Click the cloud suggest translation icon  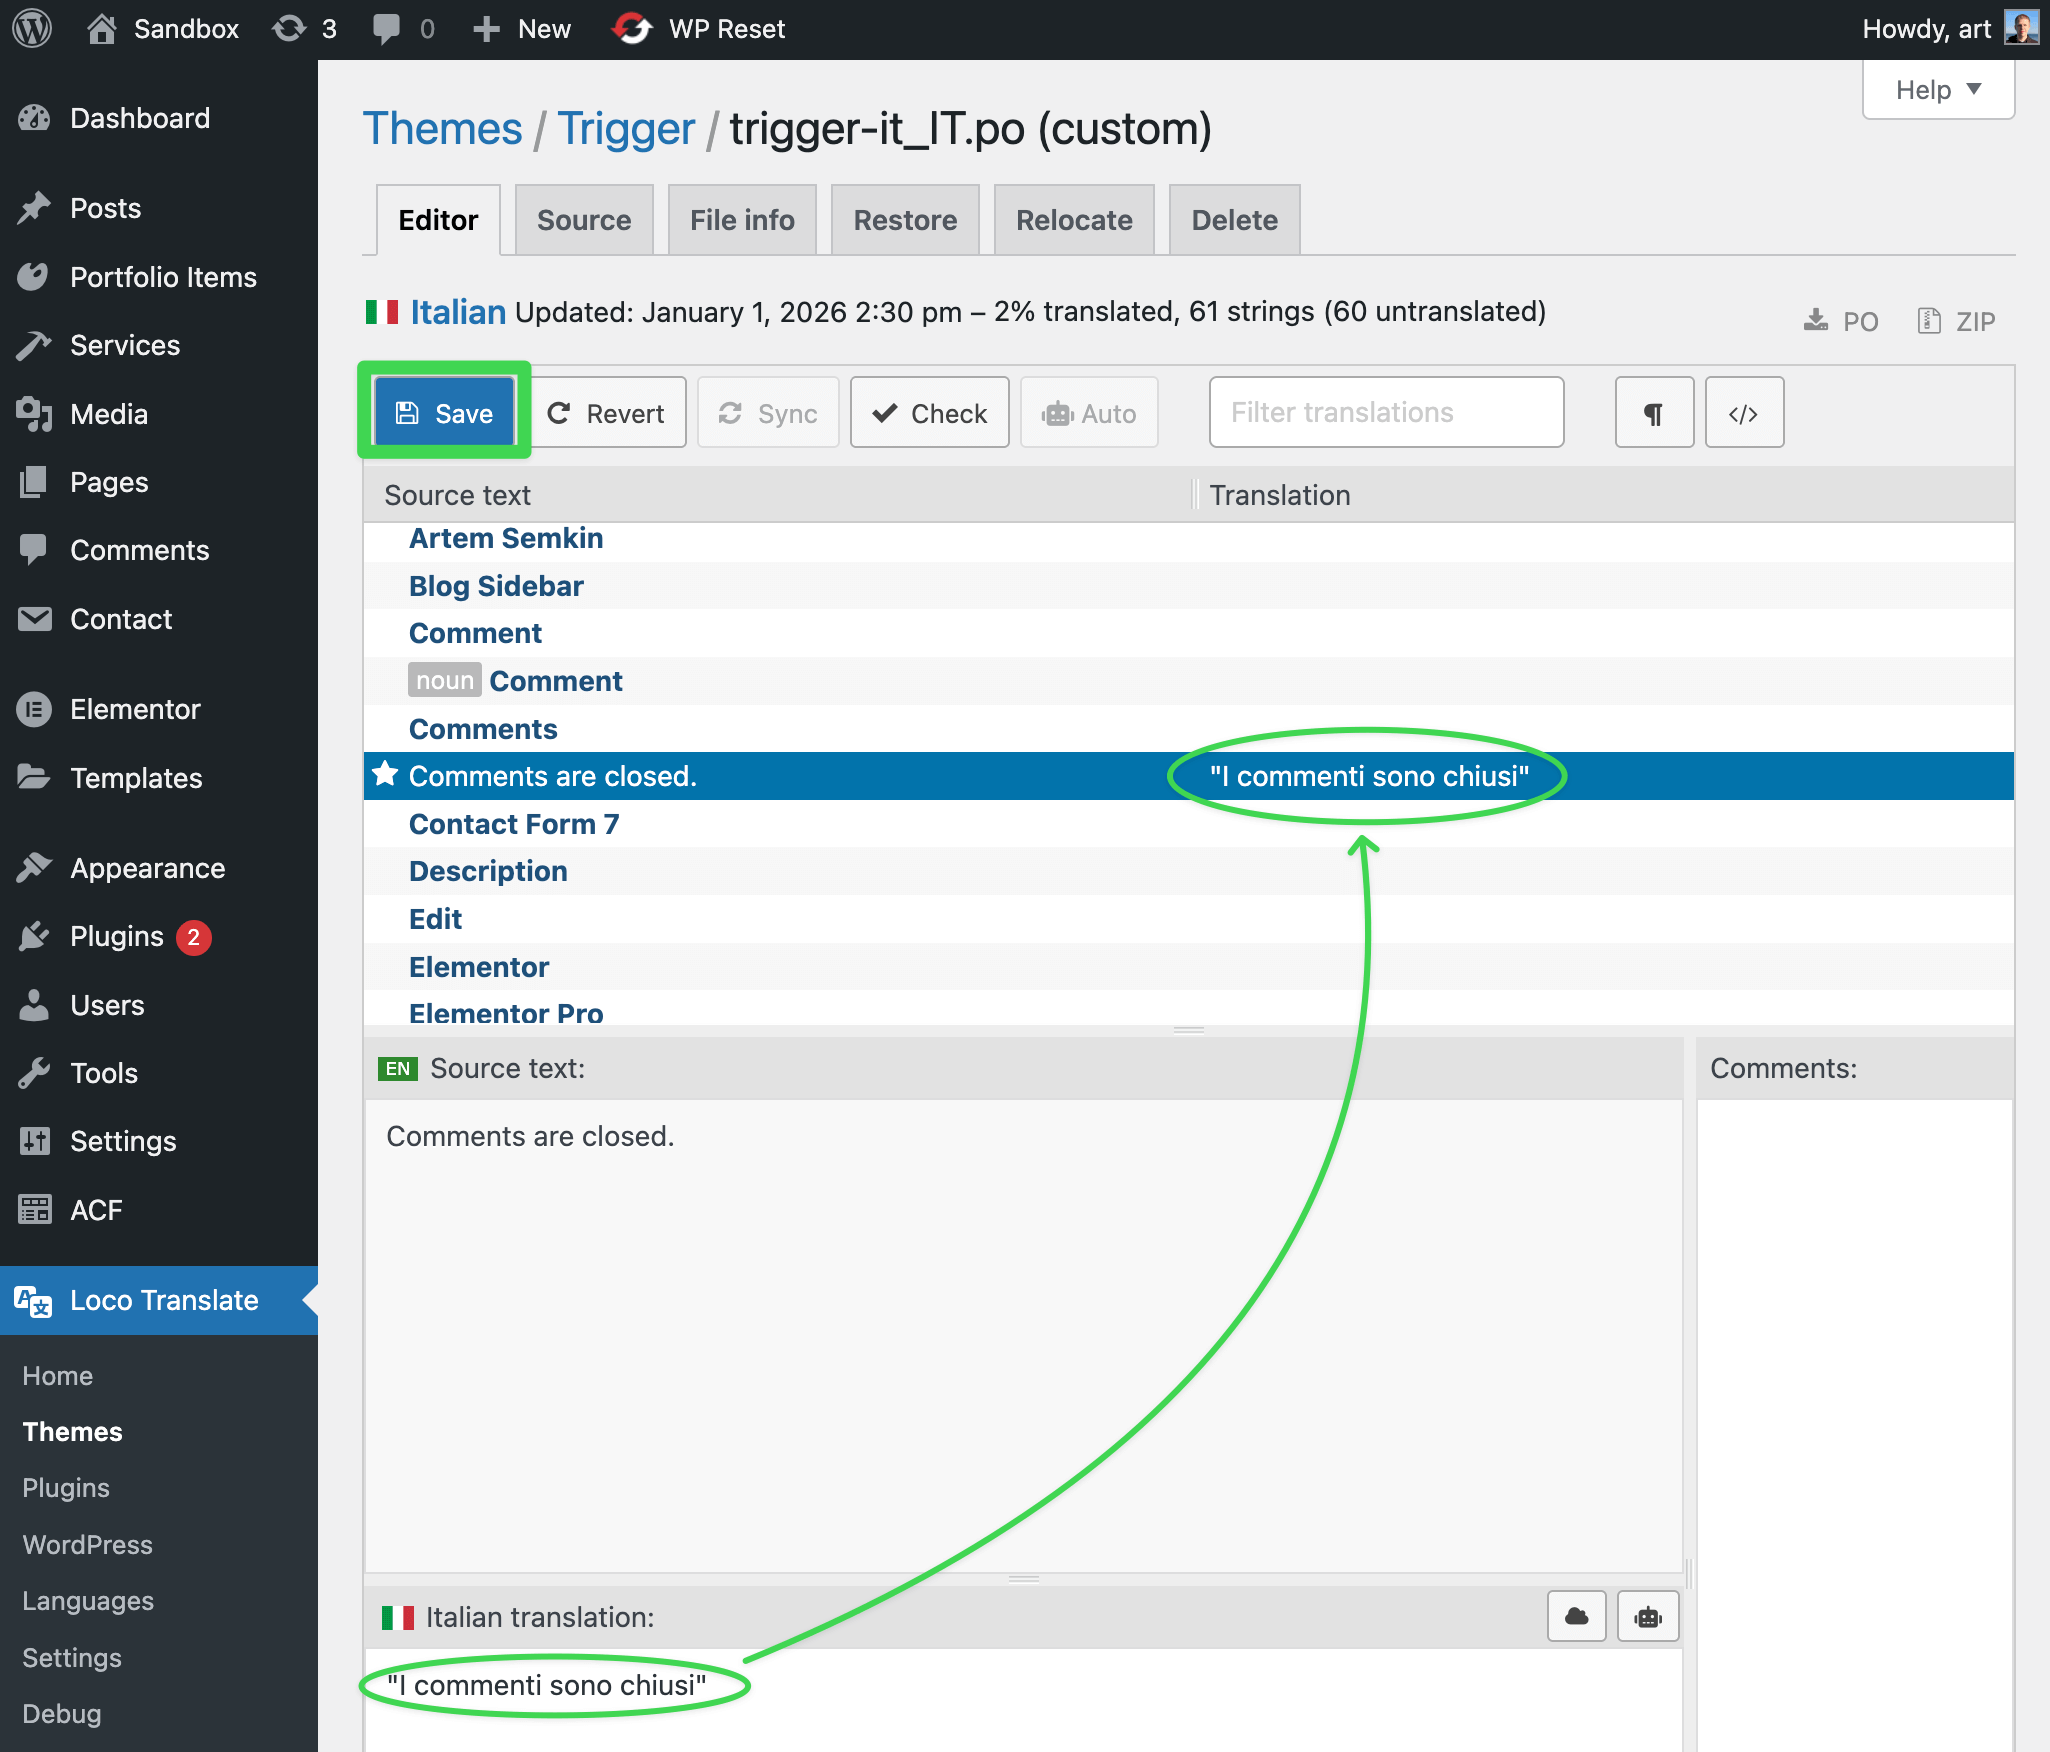tap(1576, 1617)
